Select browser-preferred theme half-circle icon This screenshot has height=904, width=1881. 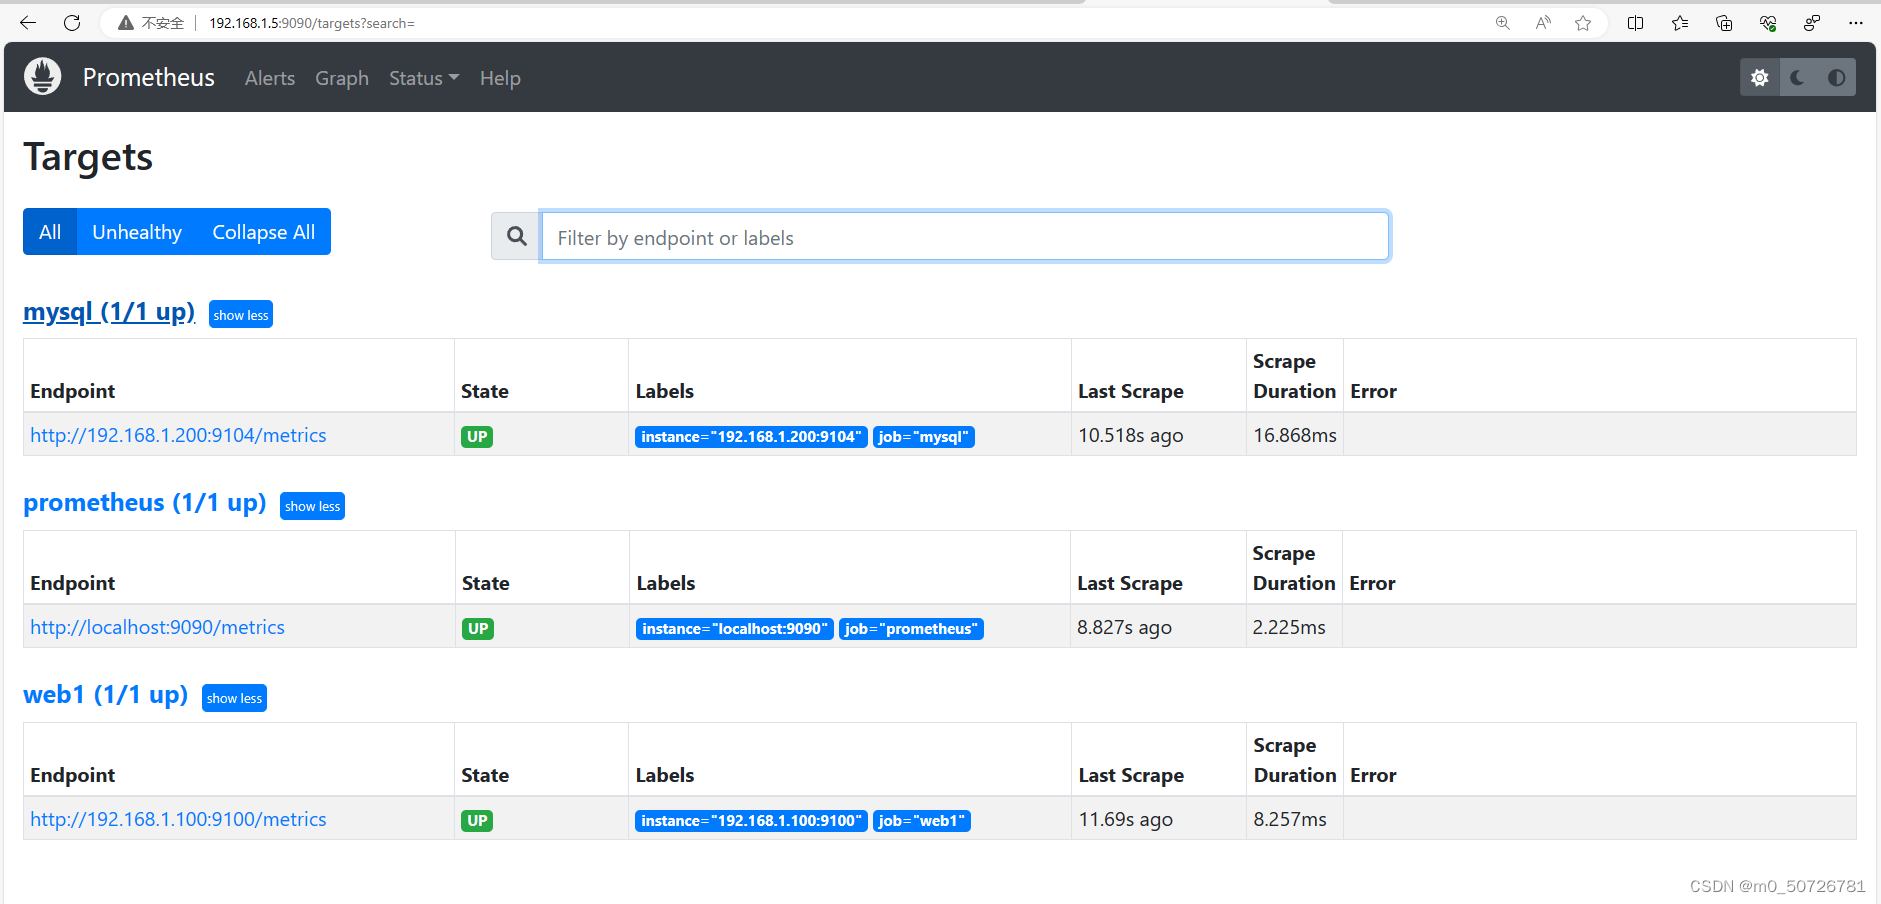coord(1837,77)
